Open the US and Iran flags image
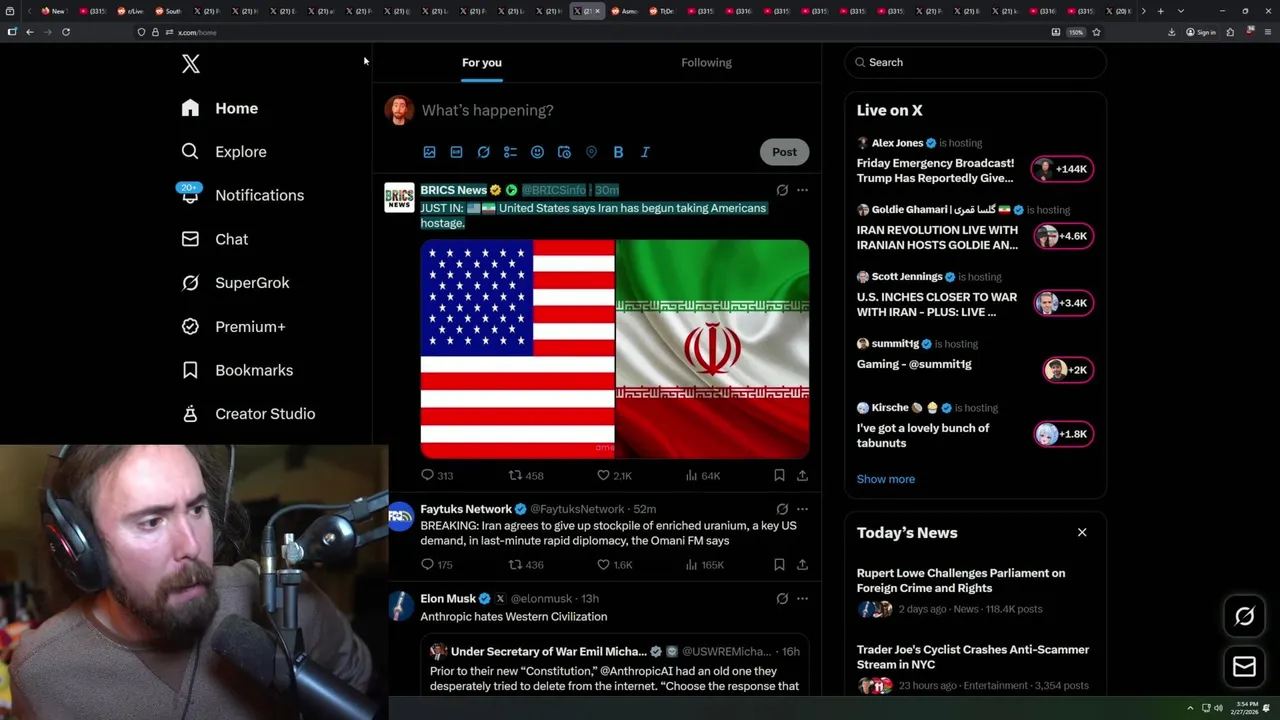Image resolution: width=1280 pixels, height=720 pixels. (x=615, y=348)
